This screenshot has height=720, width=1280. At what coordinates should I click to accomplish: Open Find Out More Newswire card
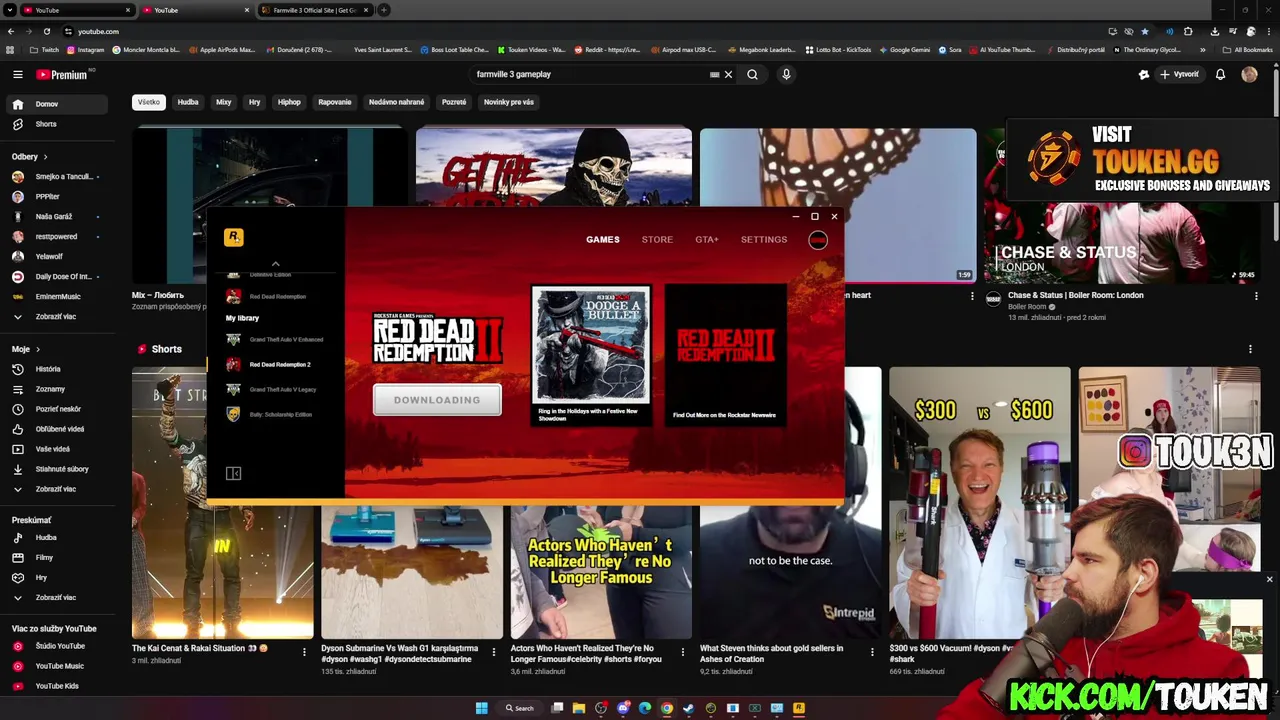click(726, 355)
